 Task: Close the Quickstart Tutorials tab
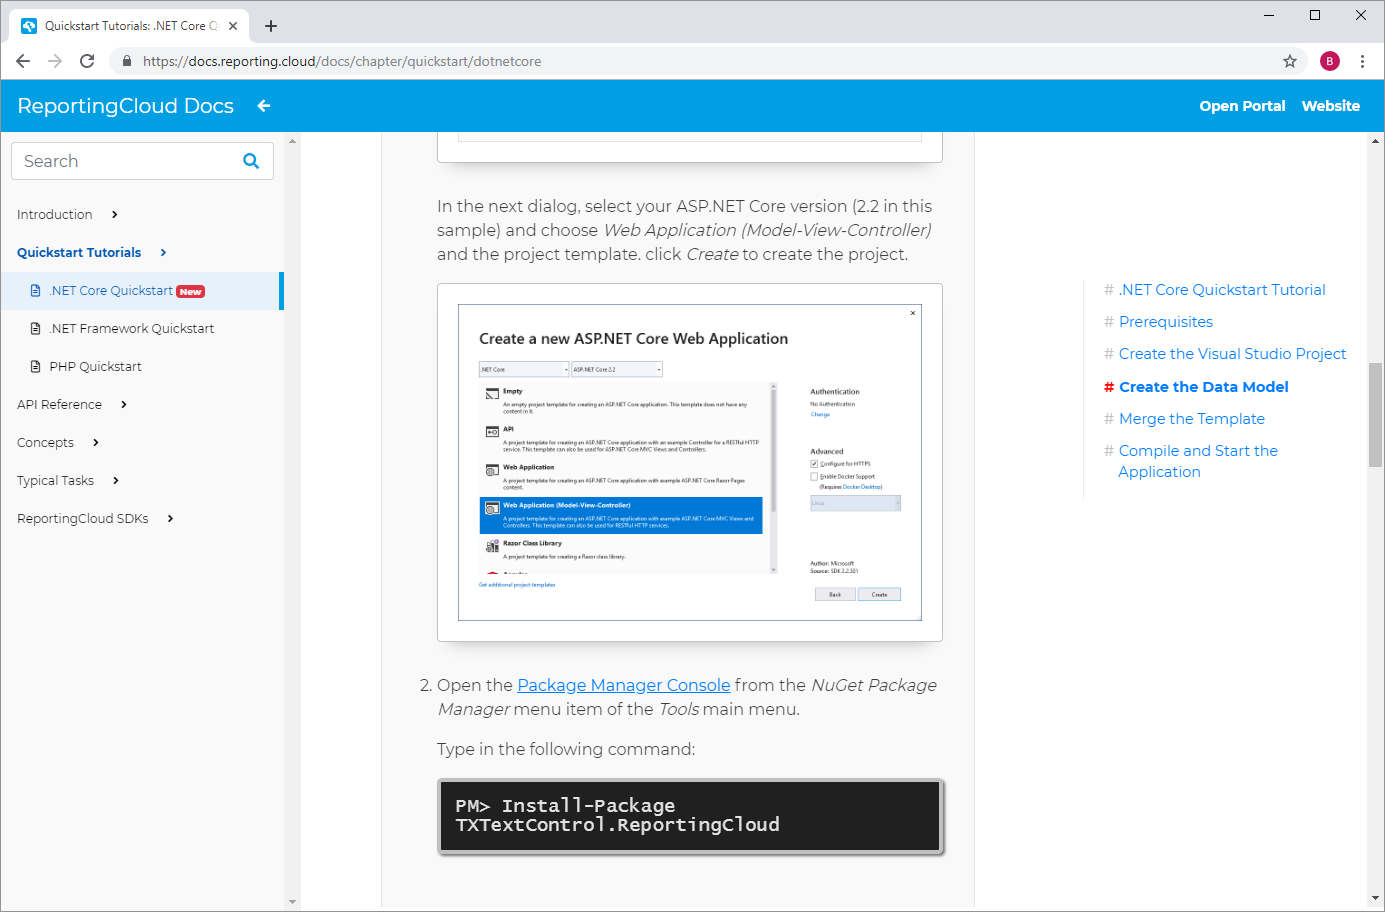pyautogui.click(x=233, y=26)
